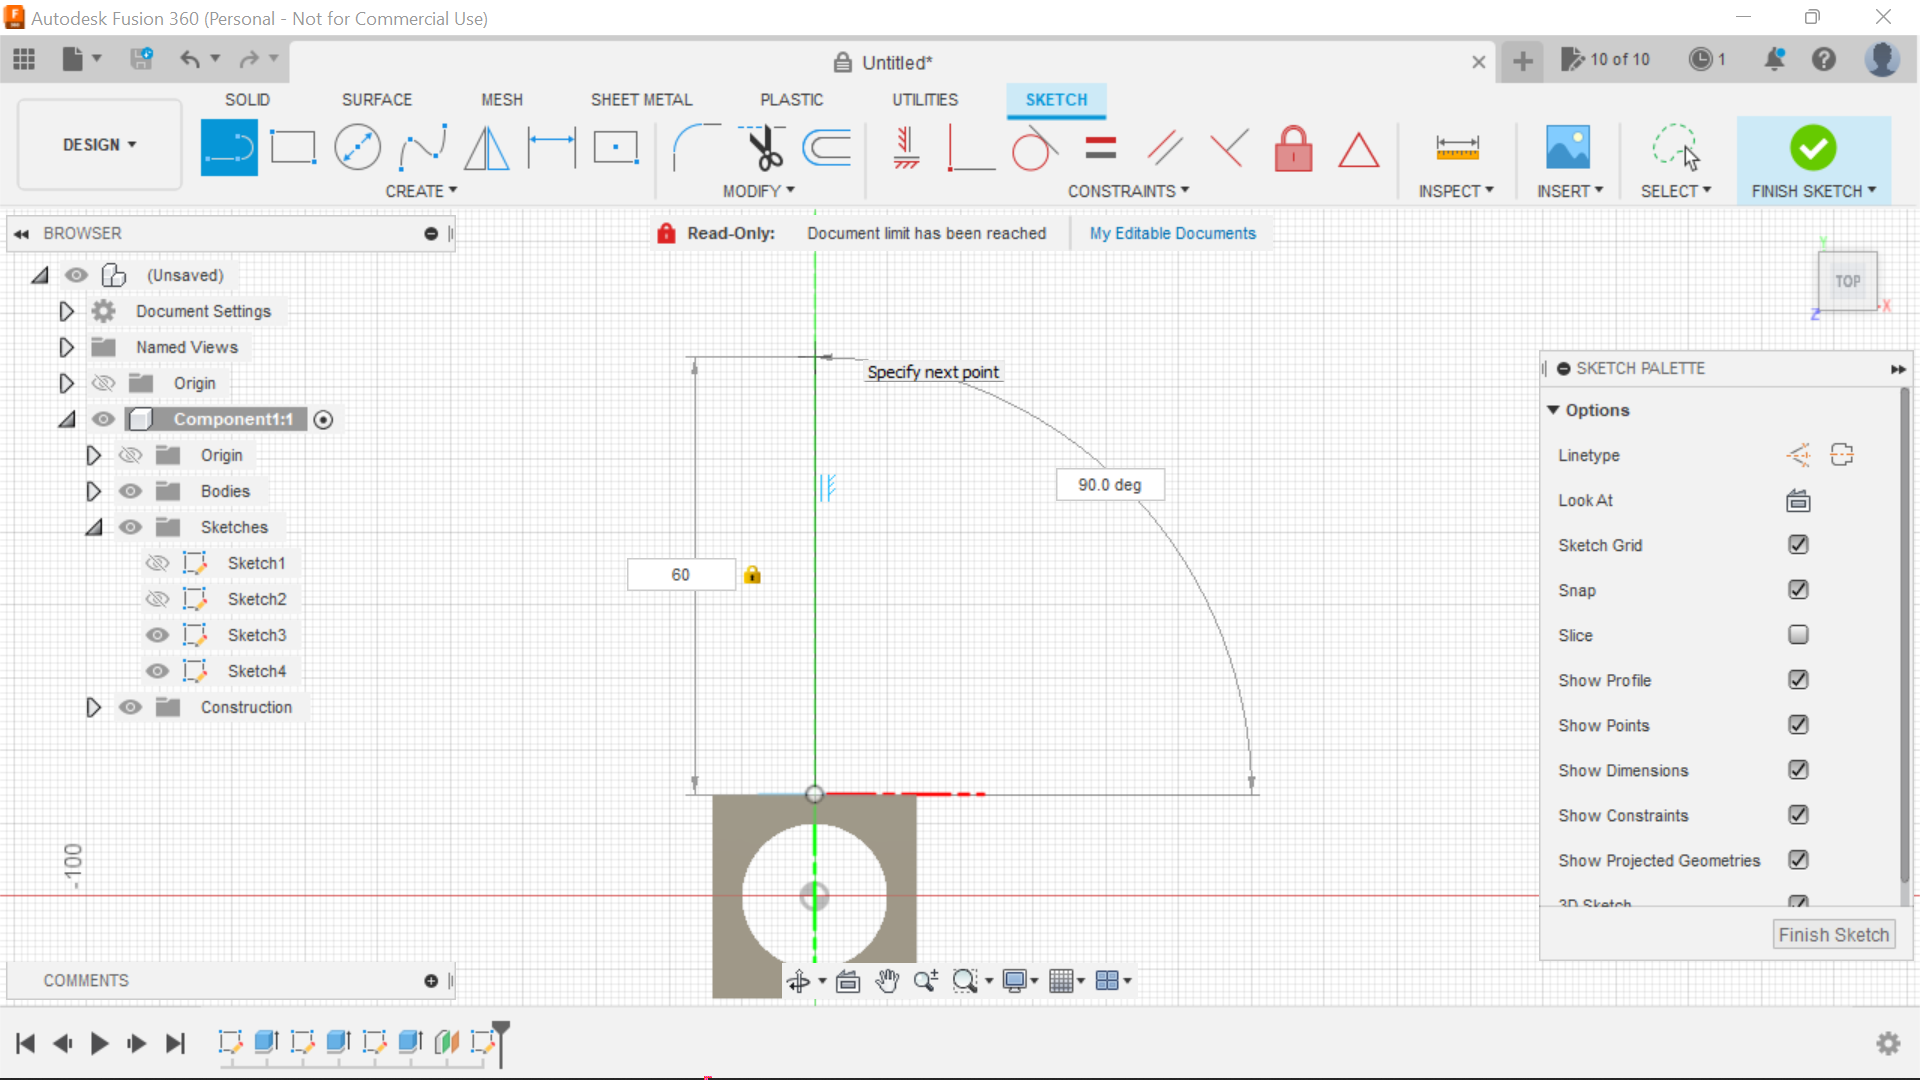Expand the Bodies folder in browser
Screen dimensions: 1920x1080
(x=93, y=491)
